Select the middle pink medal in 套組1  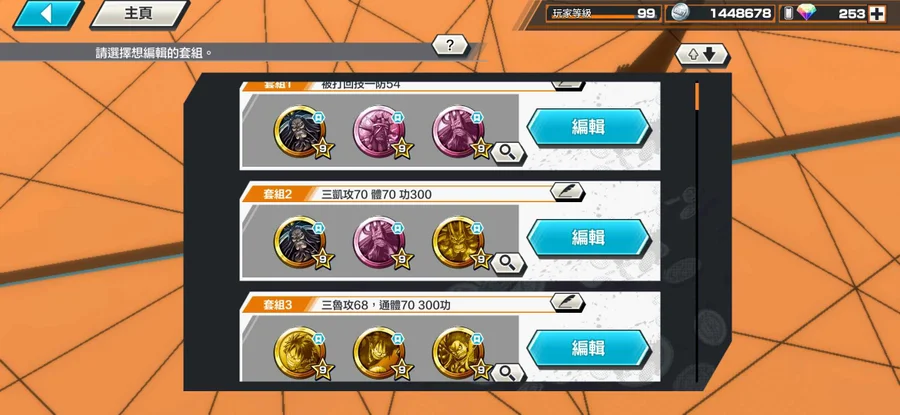379,132
